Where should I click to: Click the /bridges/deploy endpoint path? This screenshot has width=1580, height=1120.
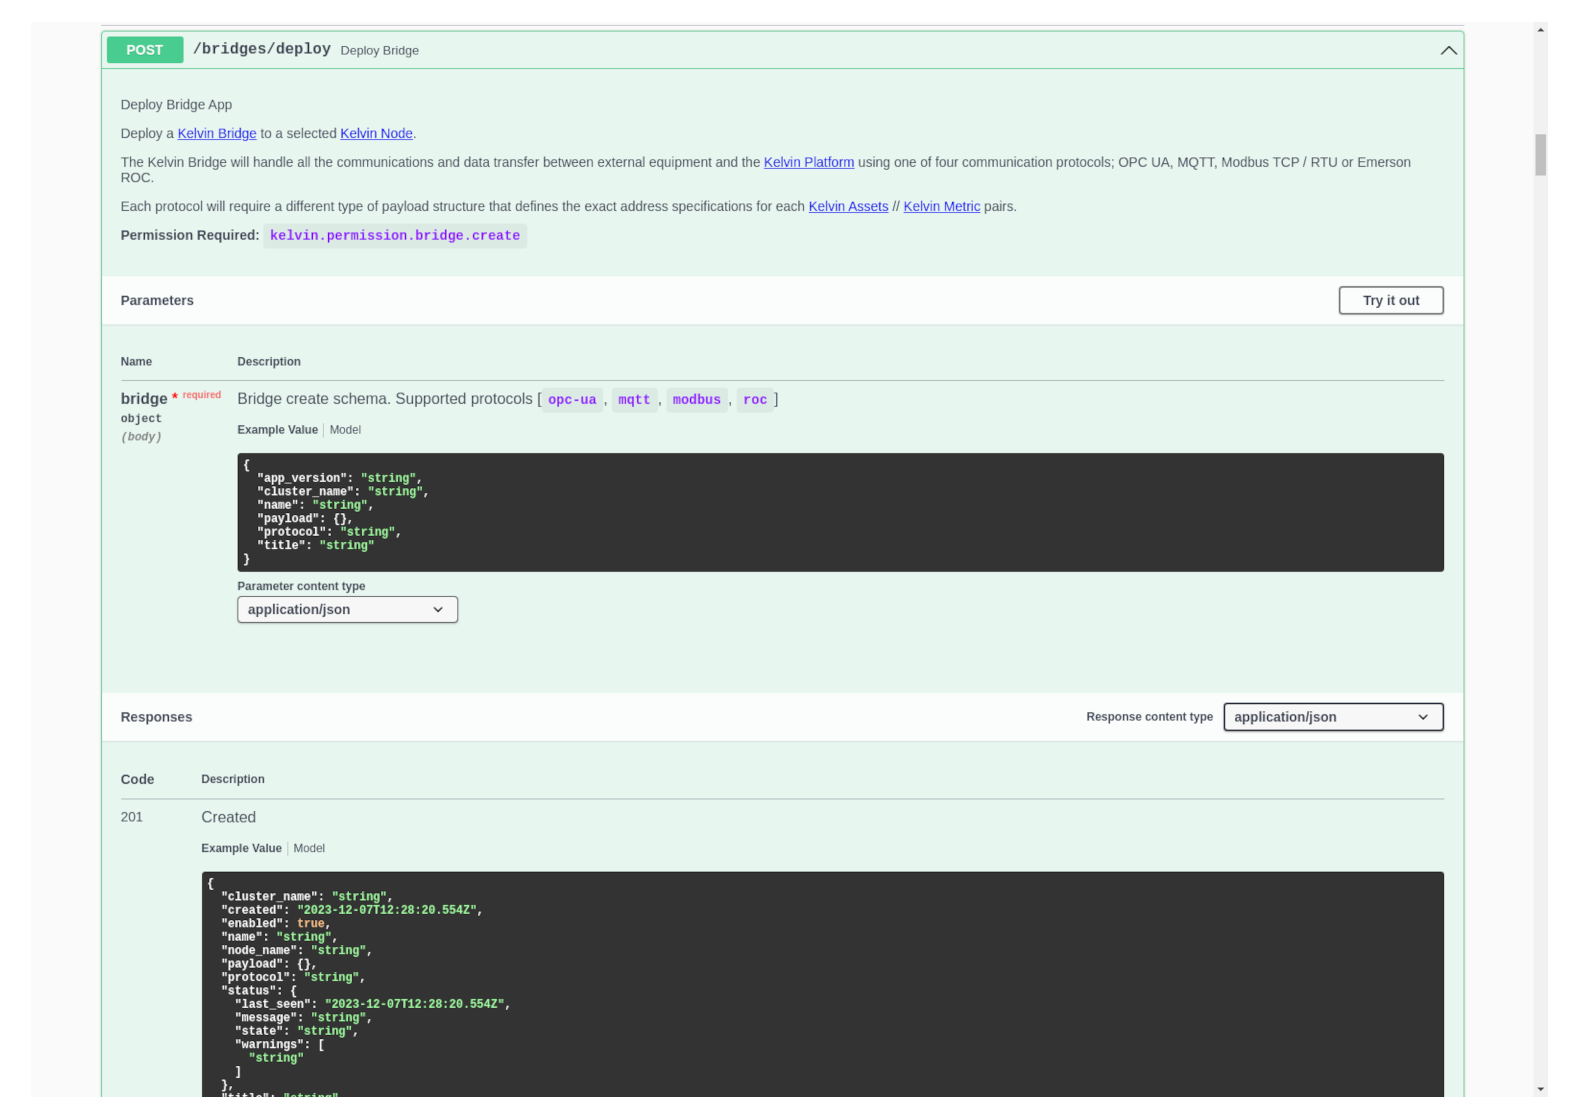click(x=262, y=50)
